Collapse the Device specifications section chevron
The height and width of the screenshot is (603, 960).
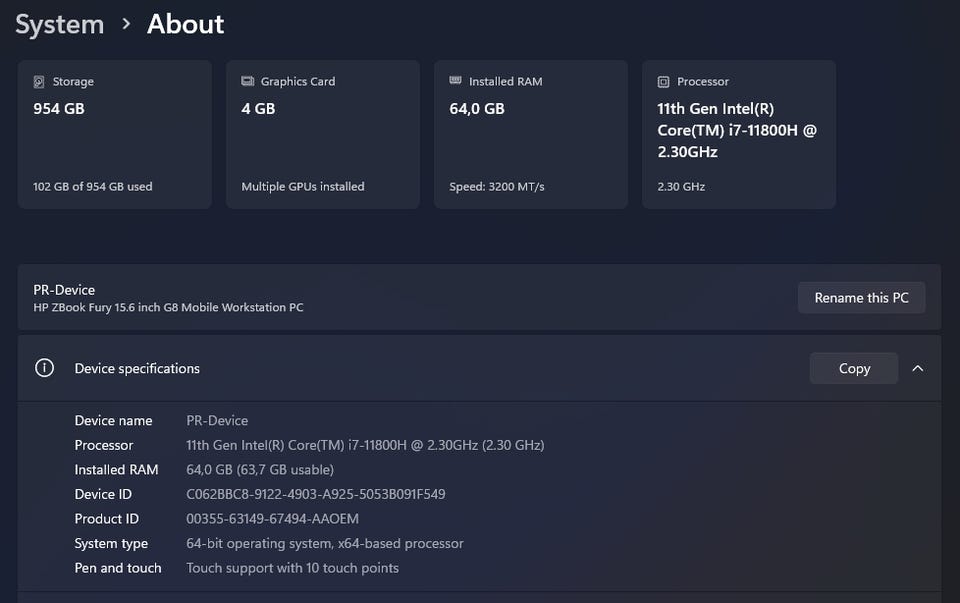(x=918, y=368)
